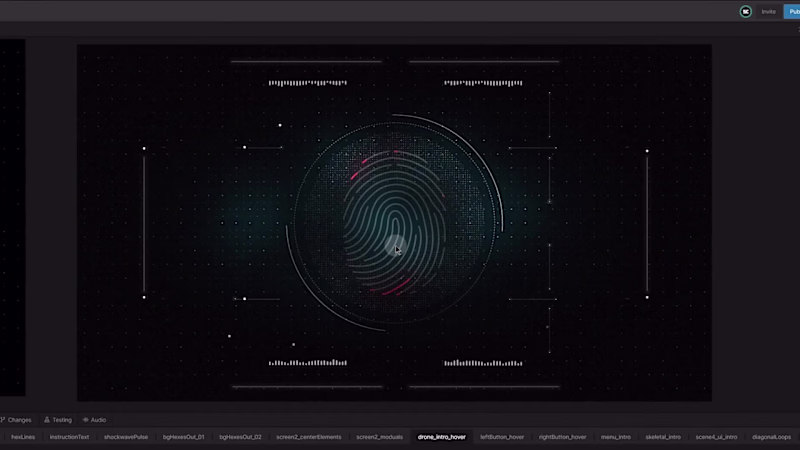Open the menu_intro tab

pyautogui.click(x=616, y=437)
